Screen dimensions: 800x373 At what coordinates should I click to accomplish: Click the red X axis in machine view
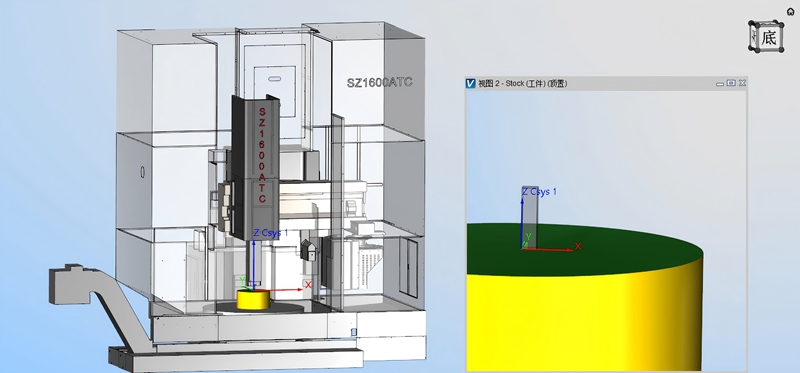point(278,290)
